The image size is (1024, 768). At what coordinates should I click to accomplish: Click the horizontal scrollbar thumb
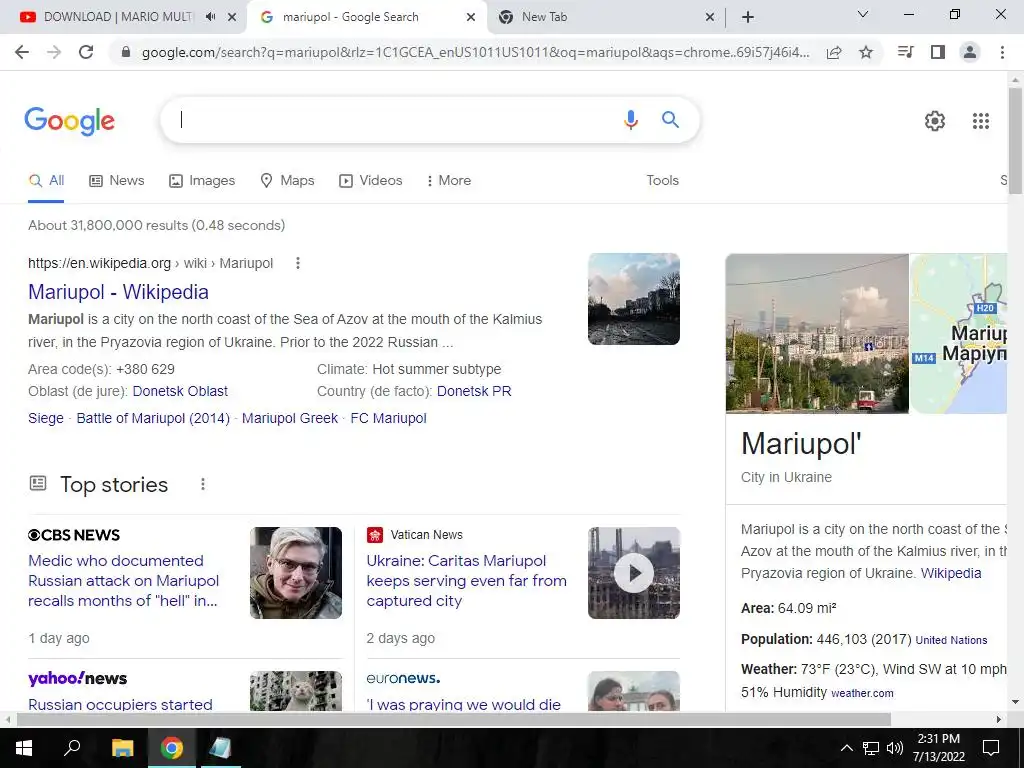click(x=454, y=719)
